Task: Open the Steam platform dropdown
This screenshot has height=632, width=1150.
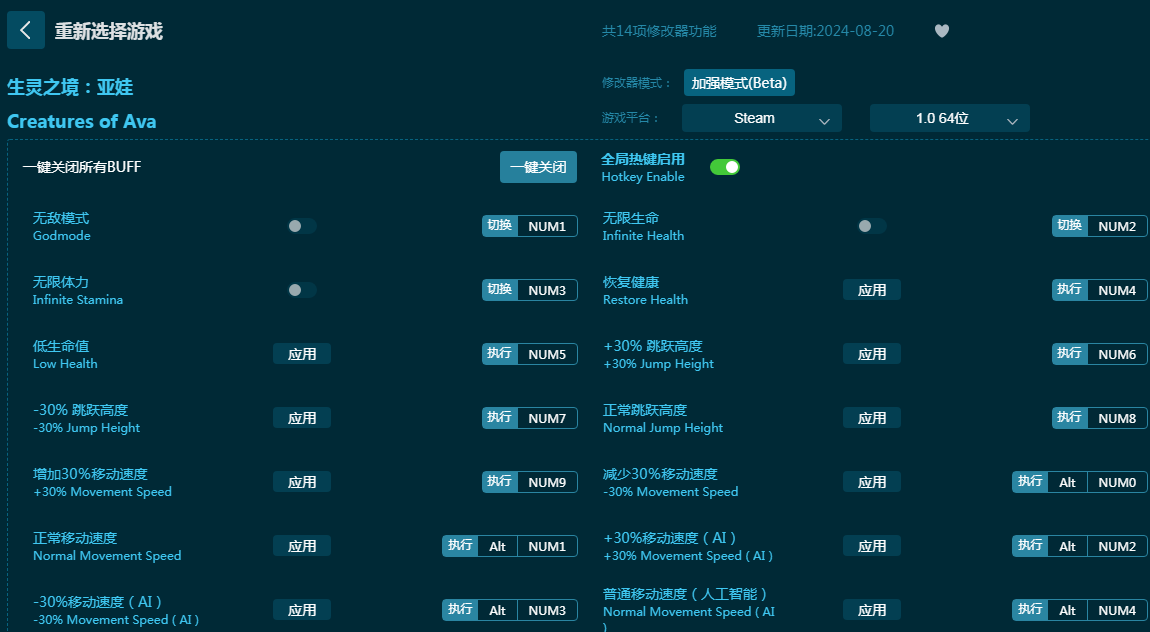Action: point(761,118)
